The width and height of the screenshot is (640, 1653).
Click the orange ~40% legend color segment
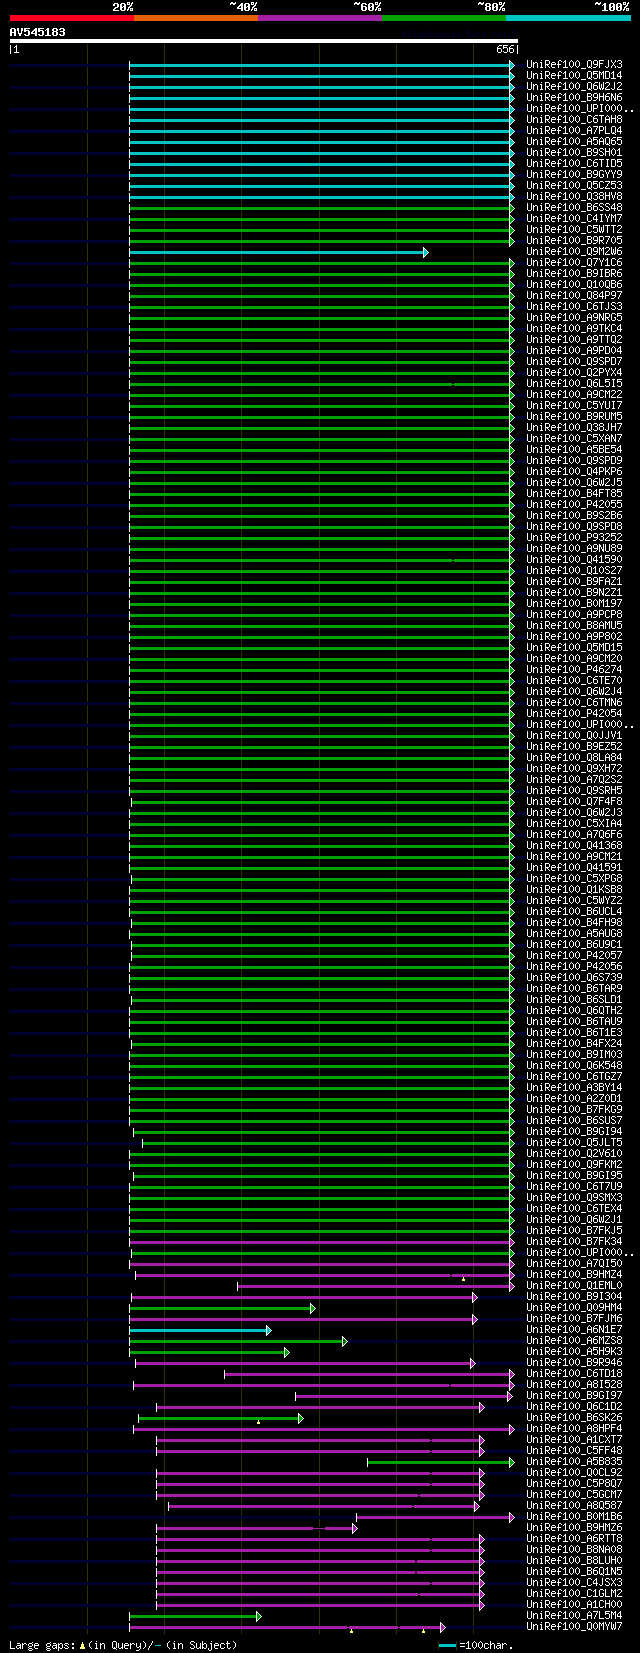click(x=196, y=17)
